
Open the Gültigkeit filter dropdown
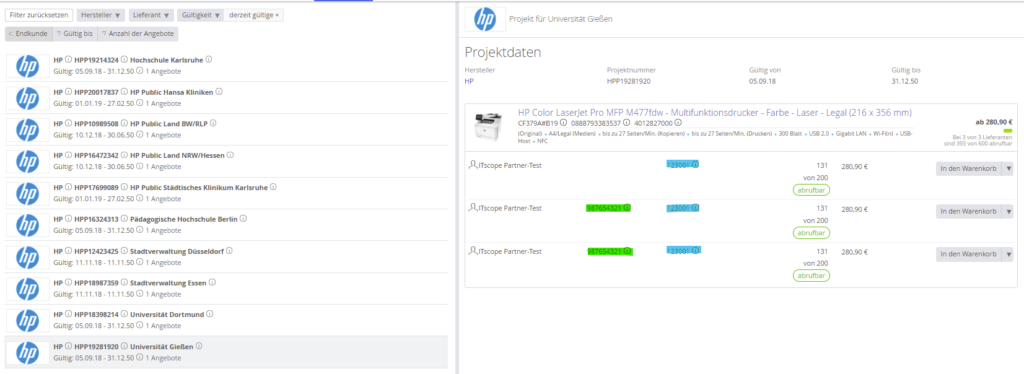point(200,14)
